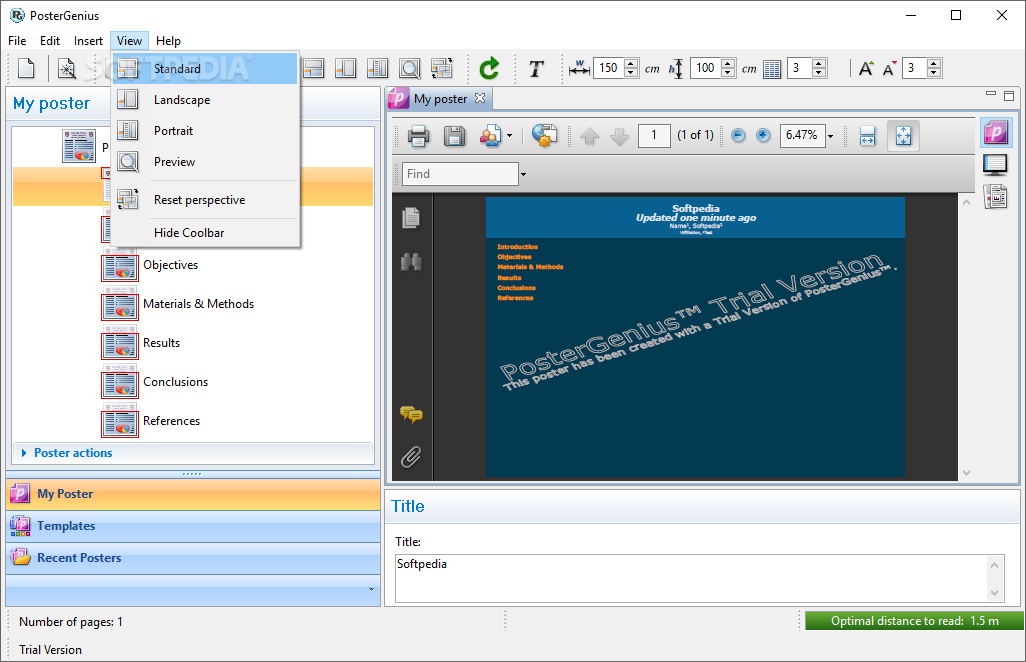
Task: Open the Find field dropdown arrow
Action: 523,174
